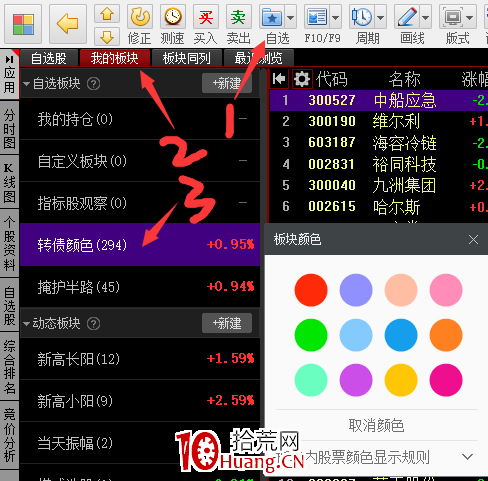Select 自定义板块(0) block
The width and height of the screenshot is (488, 481).
(140, 161)
